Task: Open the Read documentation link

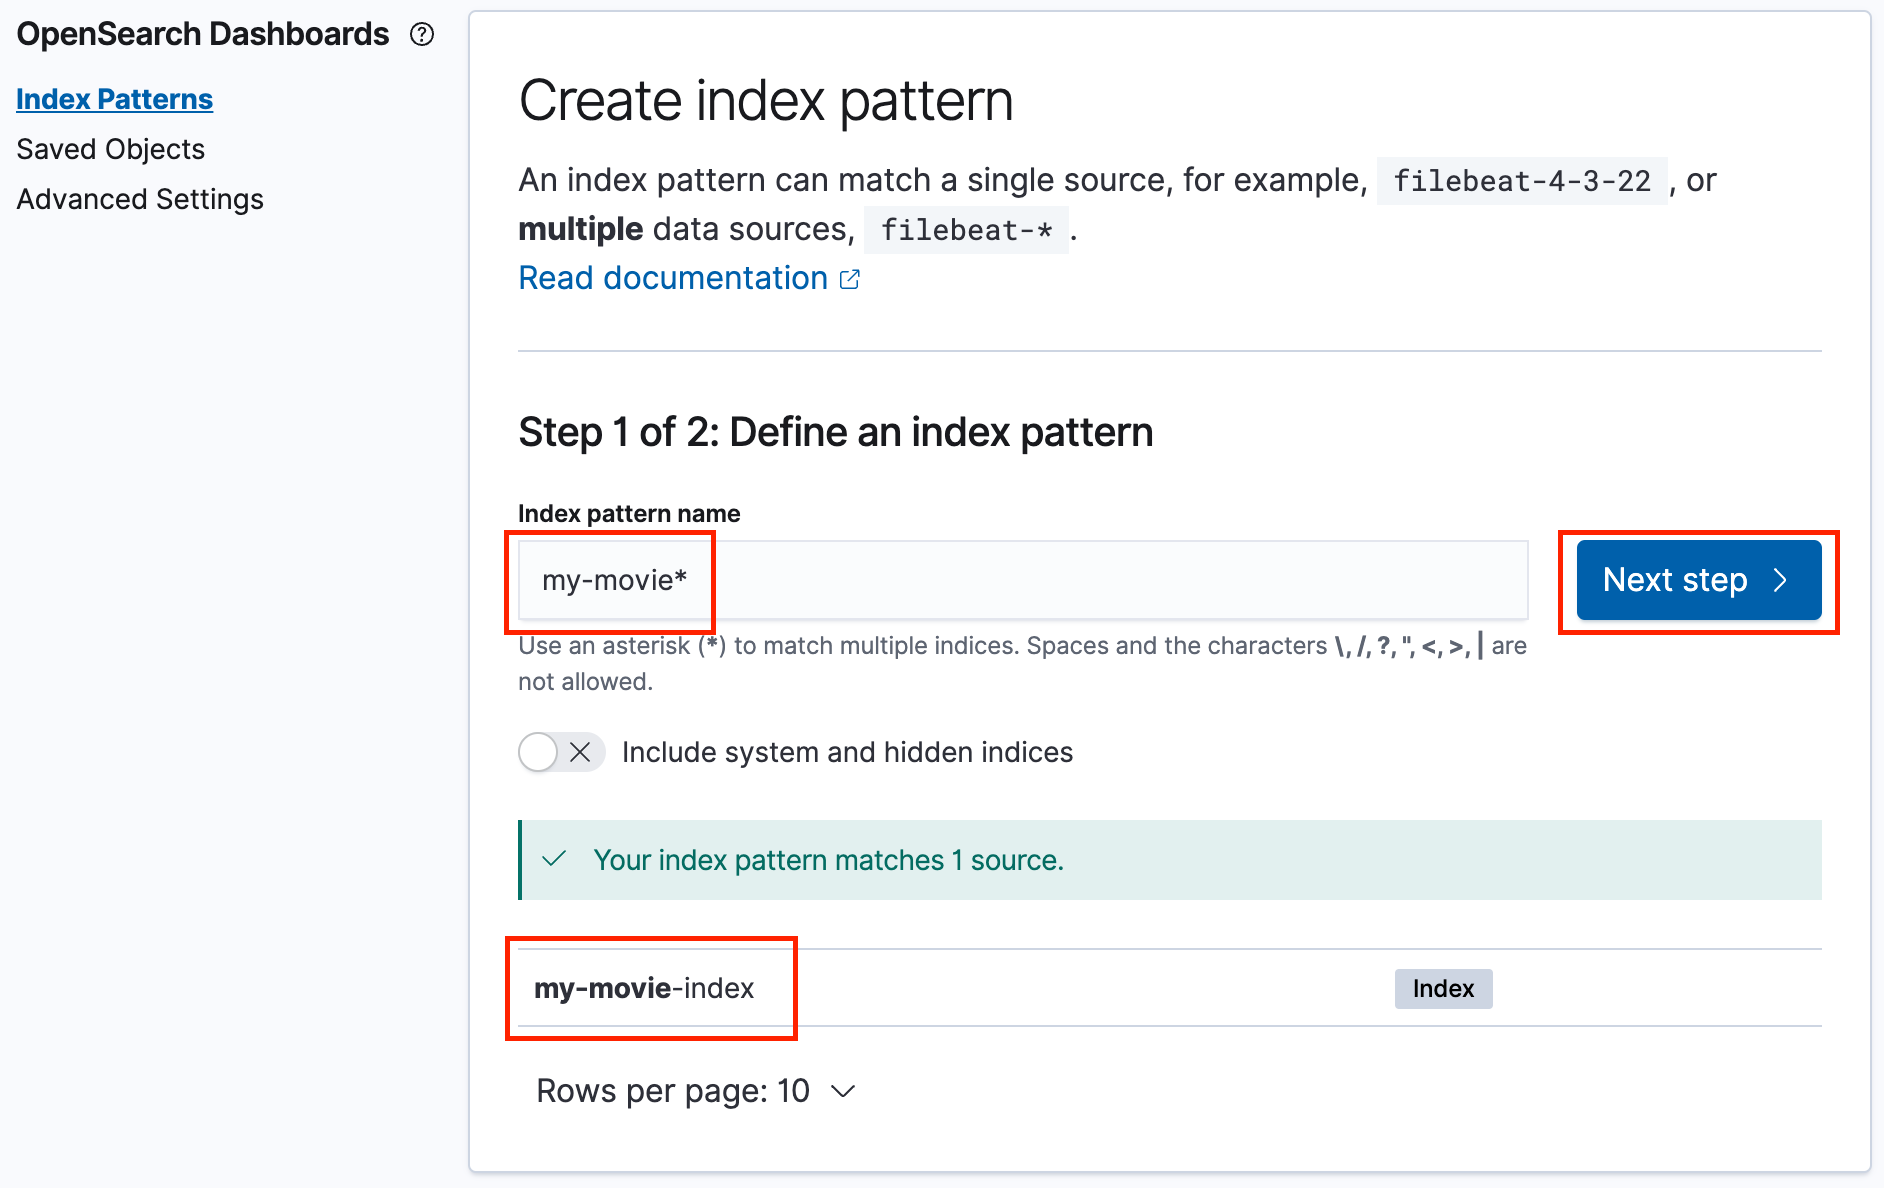Action: pos(673,278)
